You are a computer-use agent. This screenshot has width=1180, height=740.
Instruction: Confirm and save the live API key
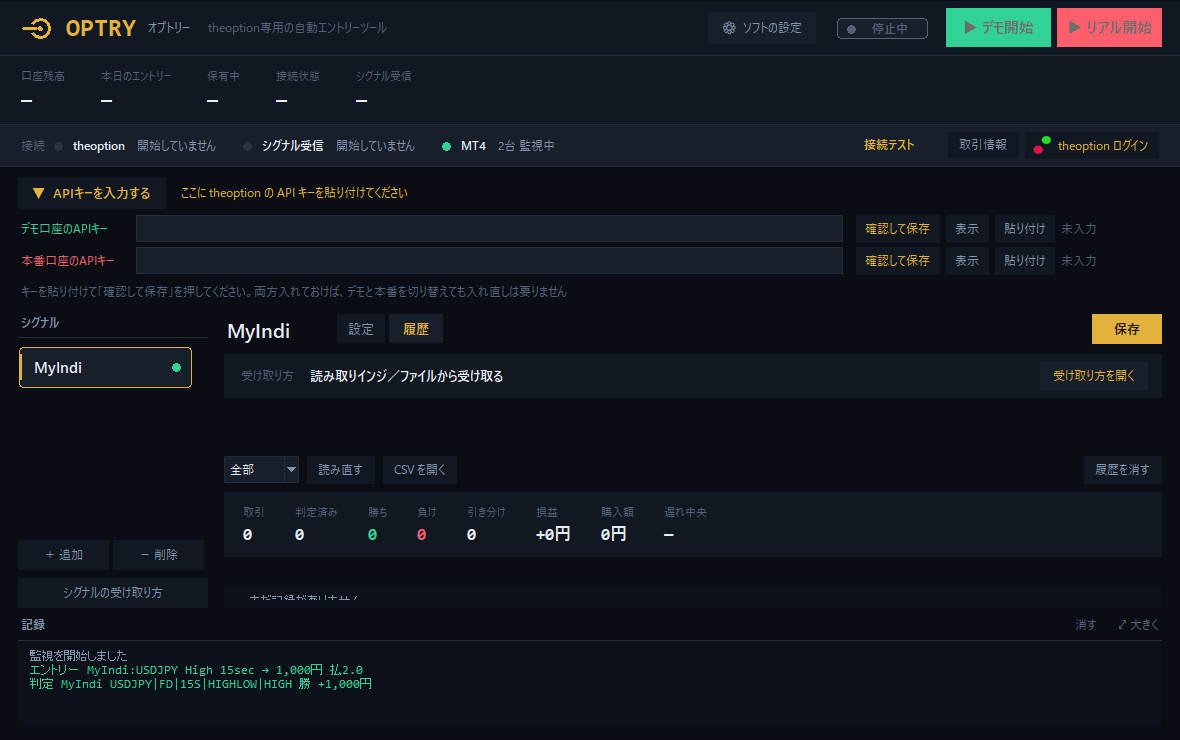(x=897, y=260)
